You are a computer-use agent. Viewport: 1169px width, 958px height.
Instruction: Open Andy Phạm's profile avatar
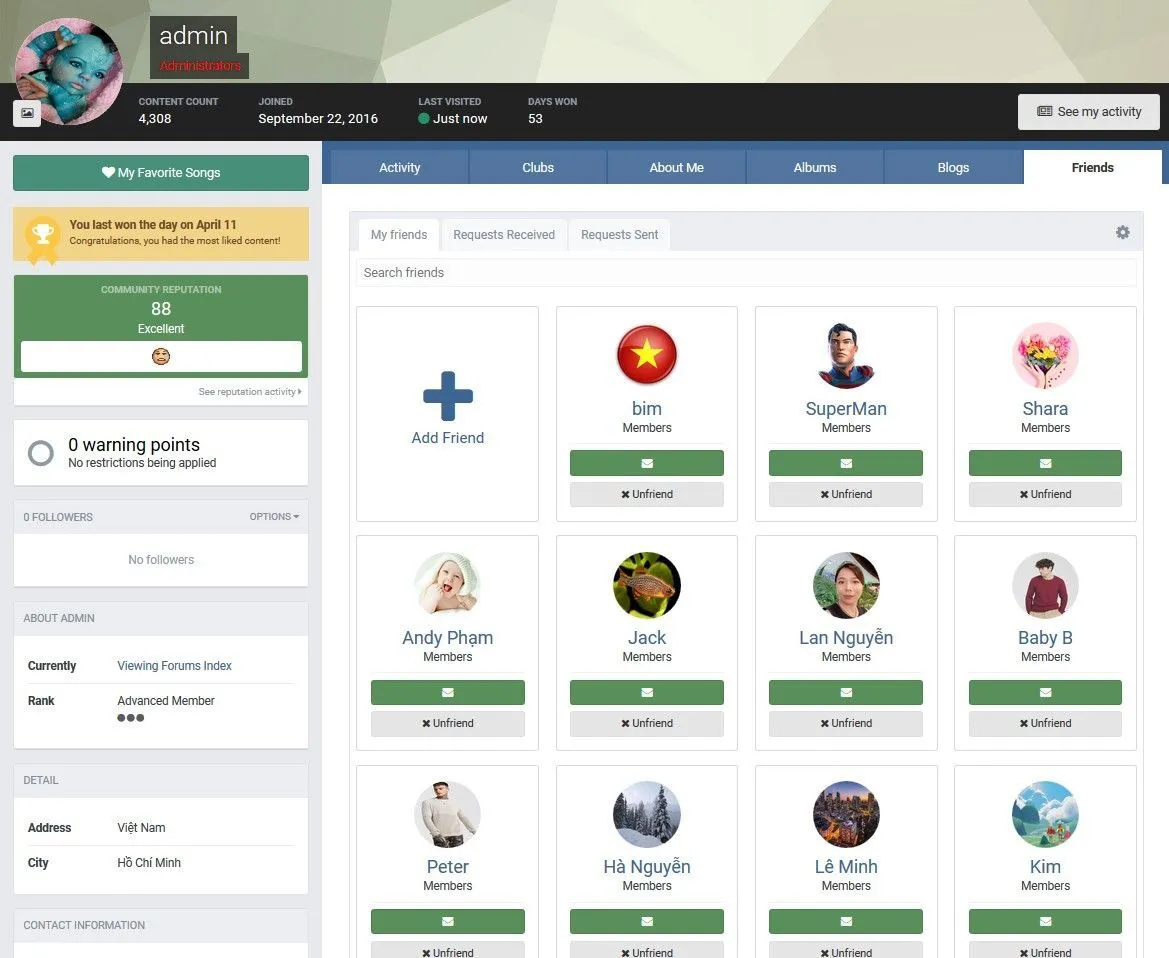click(x=447, y=585)
